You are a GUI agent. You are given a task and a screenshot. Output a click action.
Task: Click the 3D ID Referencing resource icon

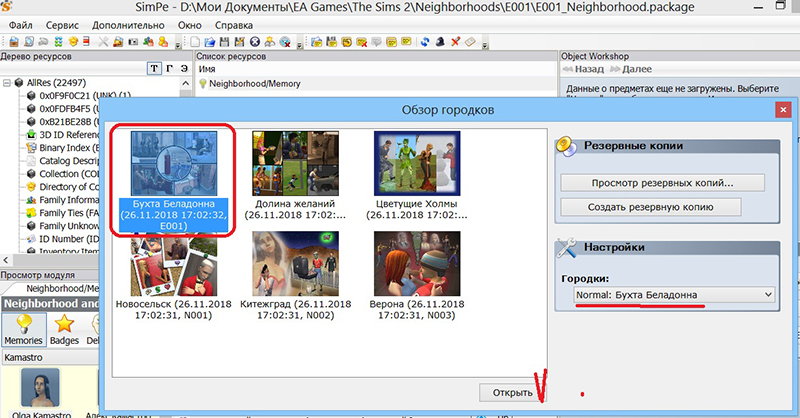[x=30, y=135]
